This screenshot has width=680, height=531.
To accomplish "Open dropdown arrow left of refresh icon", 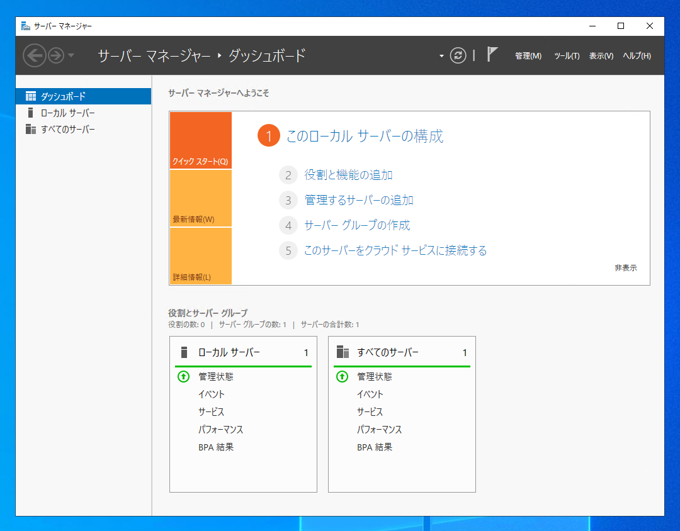I will pos(441,56).
